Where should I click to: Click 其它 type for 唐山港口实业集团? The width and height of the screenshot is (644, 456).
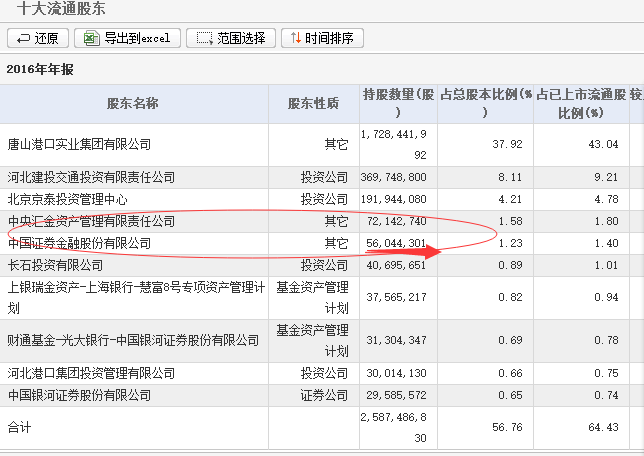[x=336, y=145]
